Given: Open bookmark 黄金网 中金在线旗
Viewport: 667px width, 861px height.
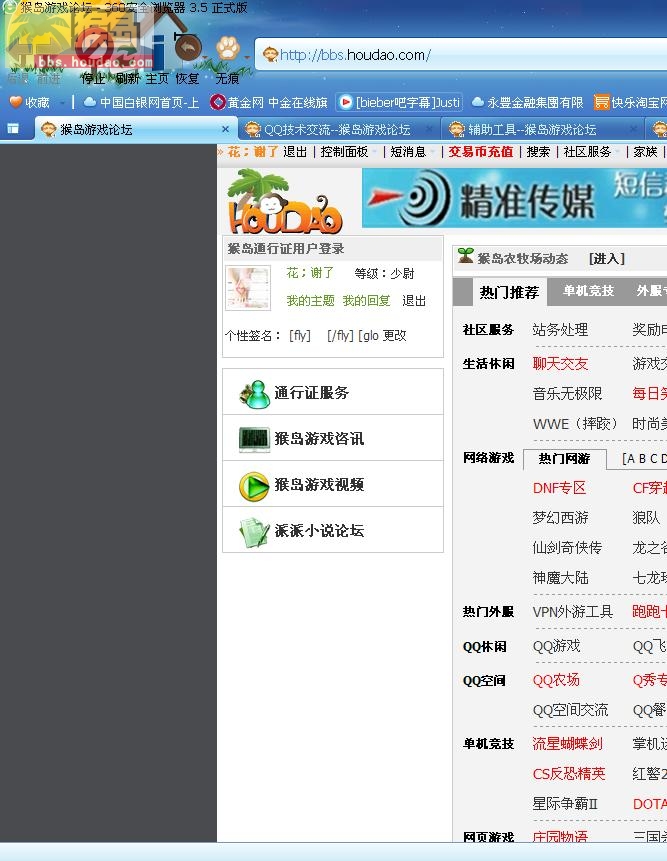Looking at the screenshot, I should click(269, 103).
